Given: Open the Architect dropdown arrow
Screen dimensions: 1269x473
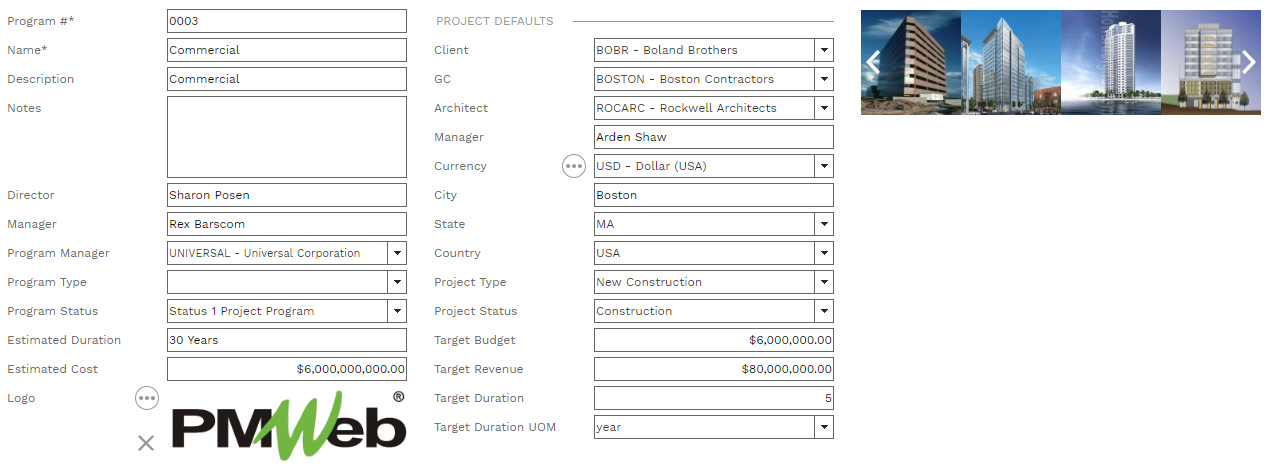Looking at the screenshot, I should [823, 108].
